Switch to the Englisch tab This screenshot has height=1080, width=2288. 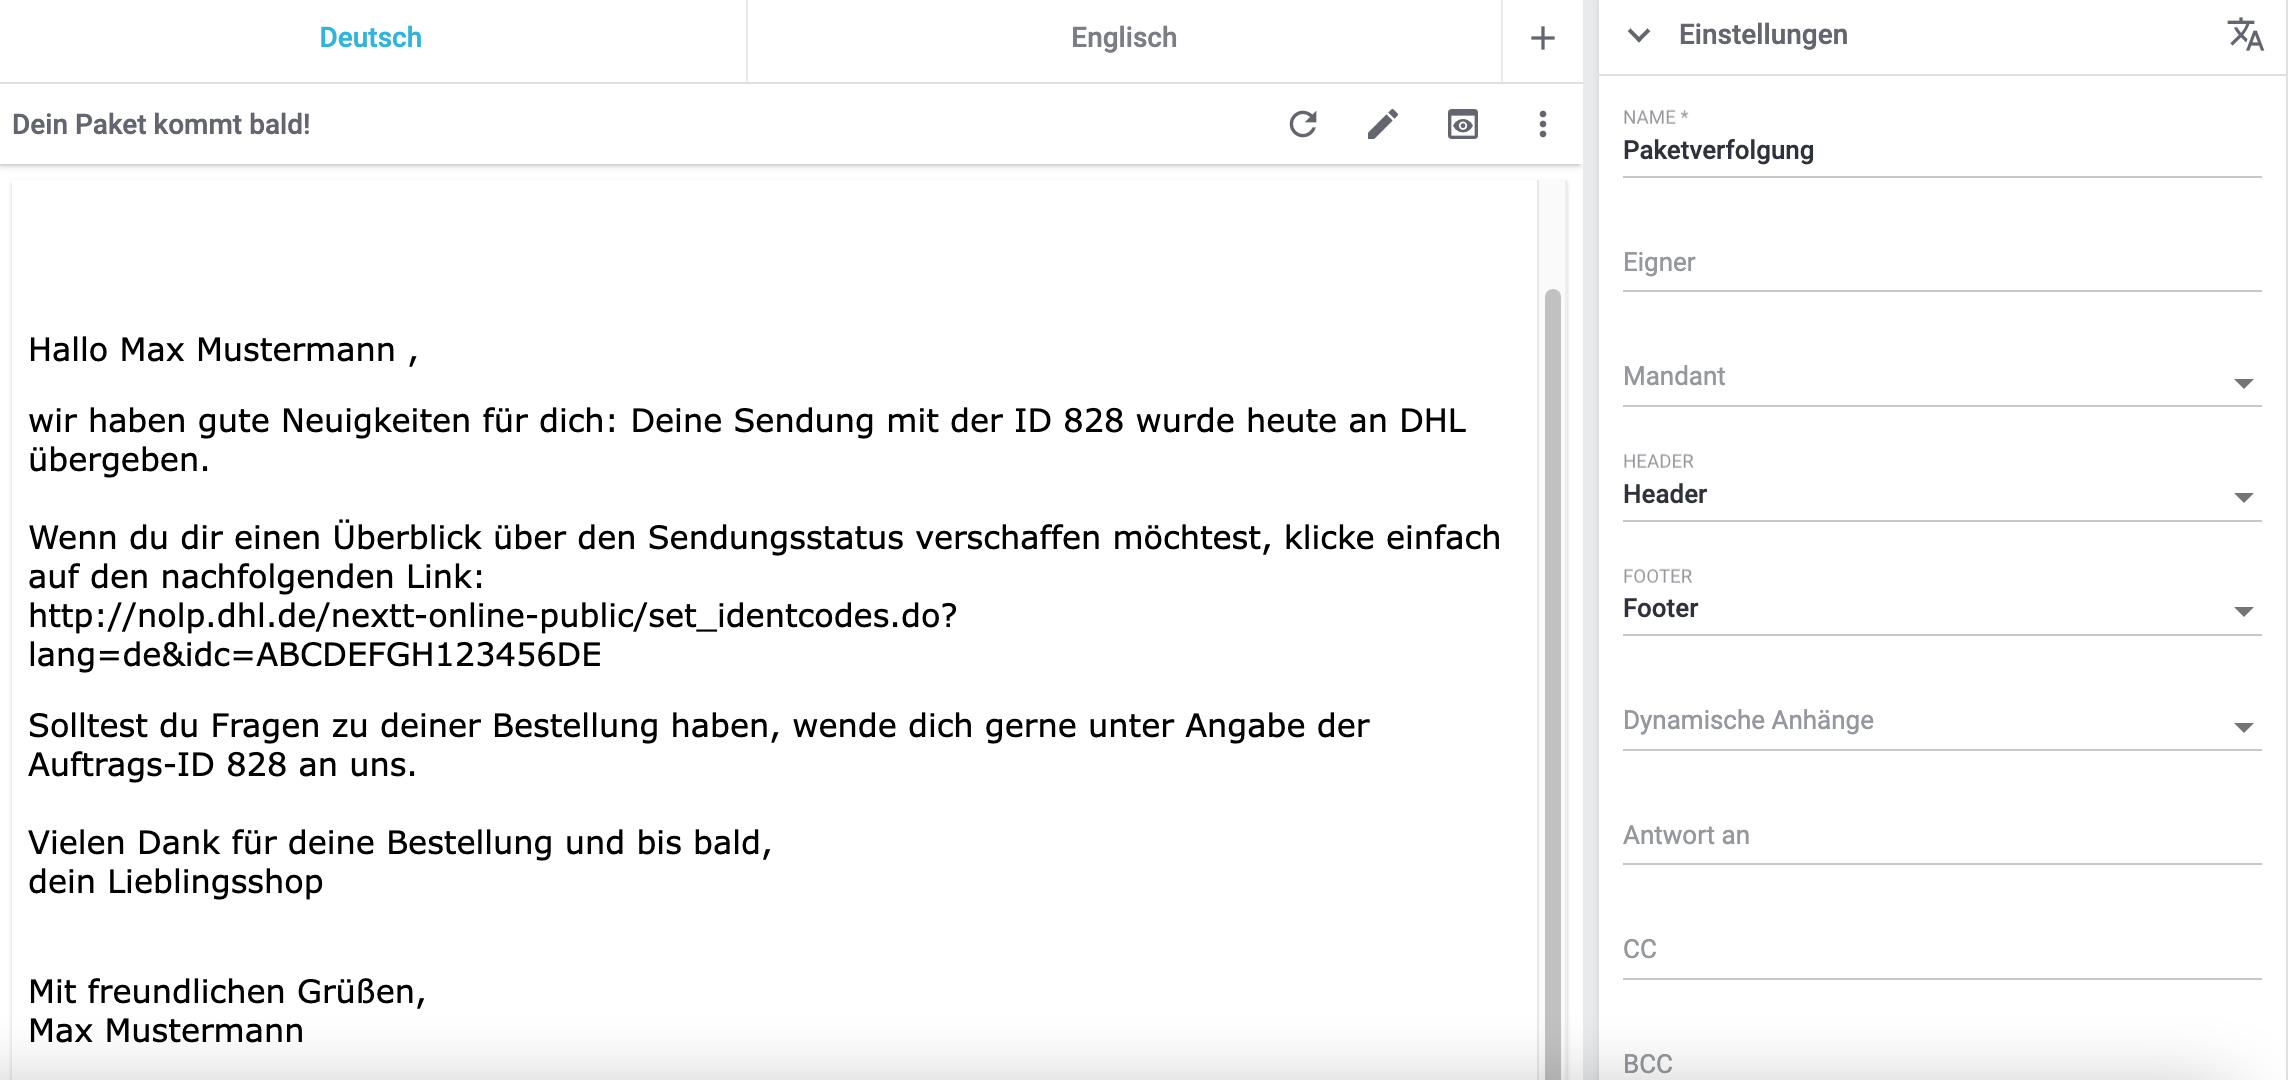[x=1123, y=38]
